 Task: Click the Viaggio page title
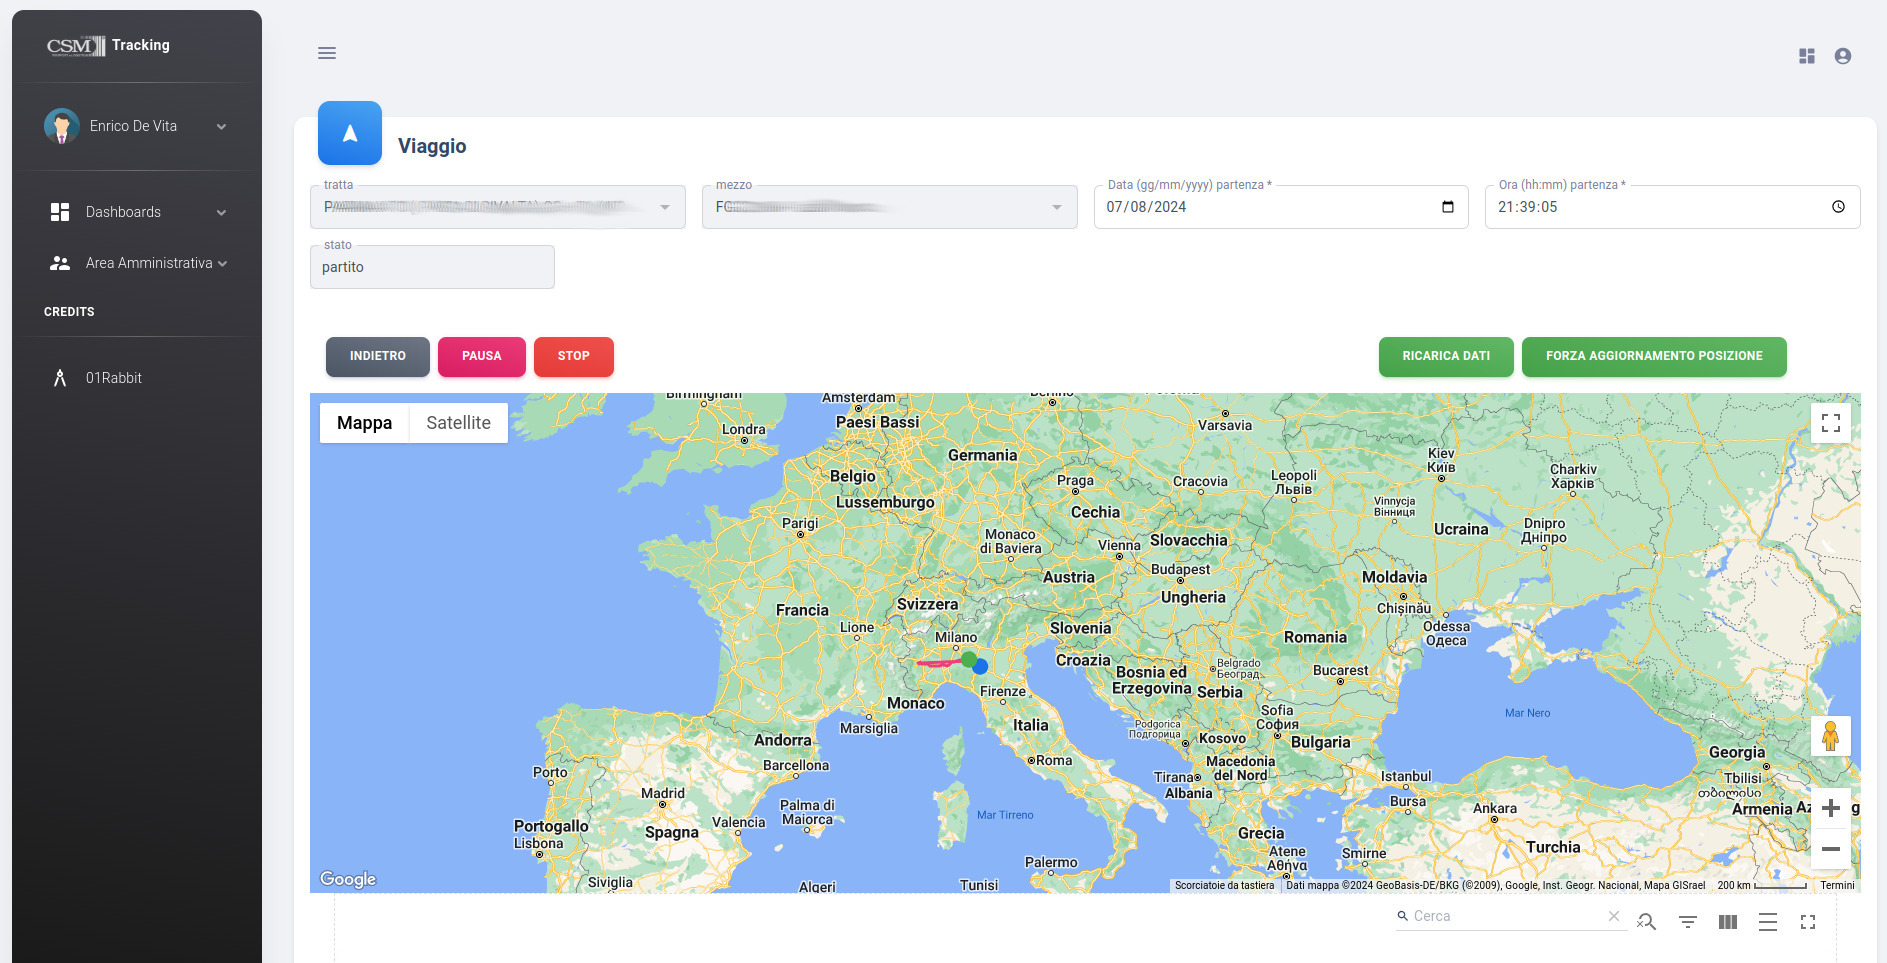click(x=432, y=146)
